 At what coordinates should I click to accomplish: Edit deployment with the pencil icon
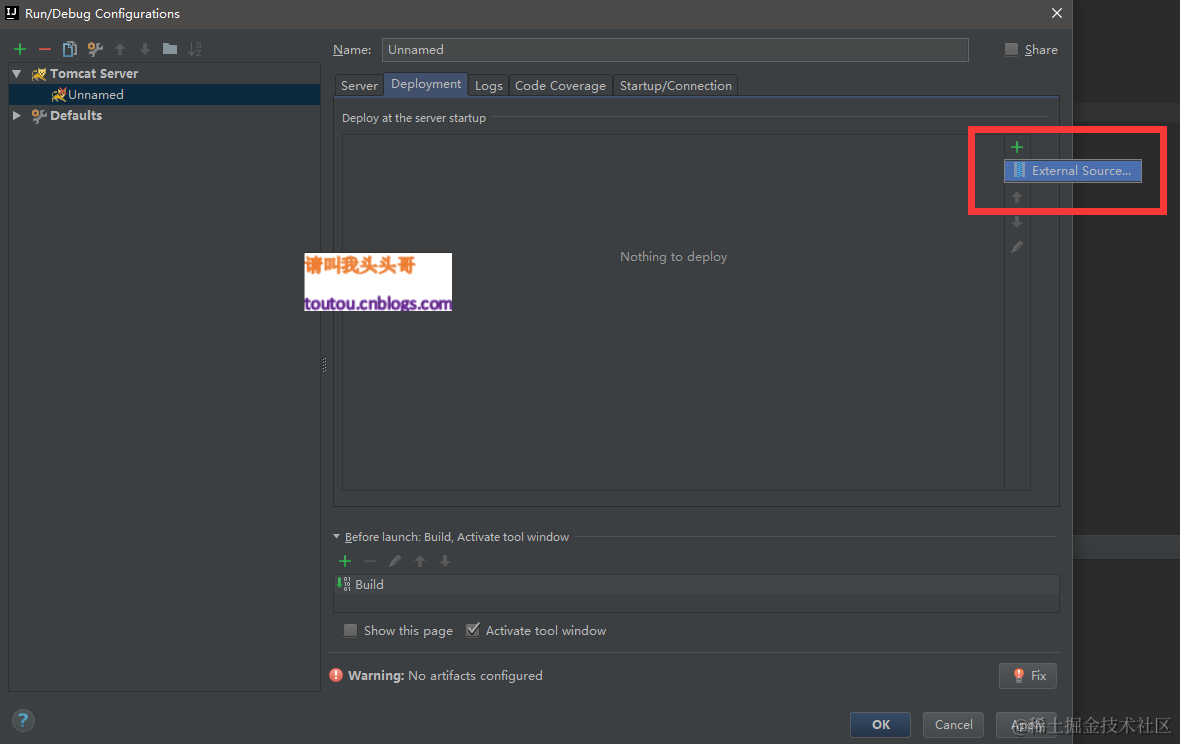[1016, 247]
